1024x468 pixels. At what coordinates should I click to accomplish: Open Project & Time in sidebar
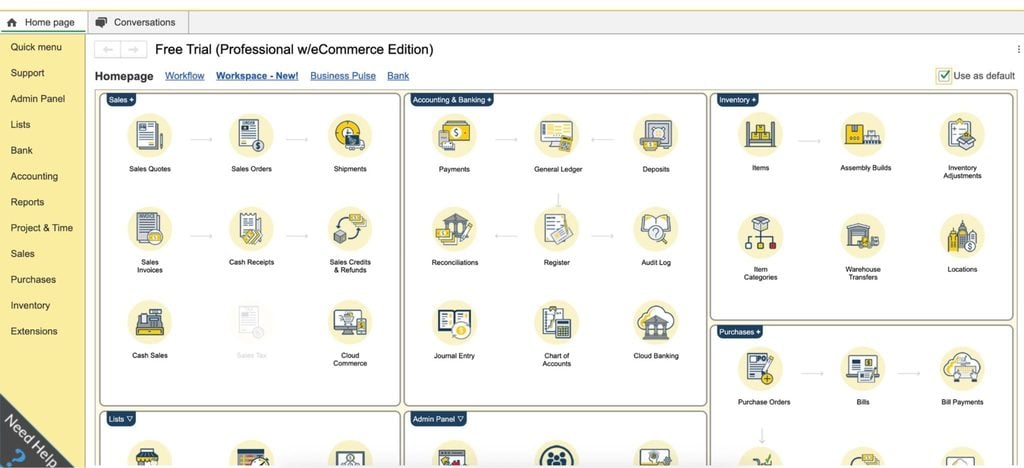click(x=42, y=228)
